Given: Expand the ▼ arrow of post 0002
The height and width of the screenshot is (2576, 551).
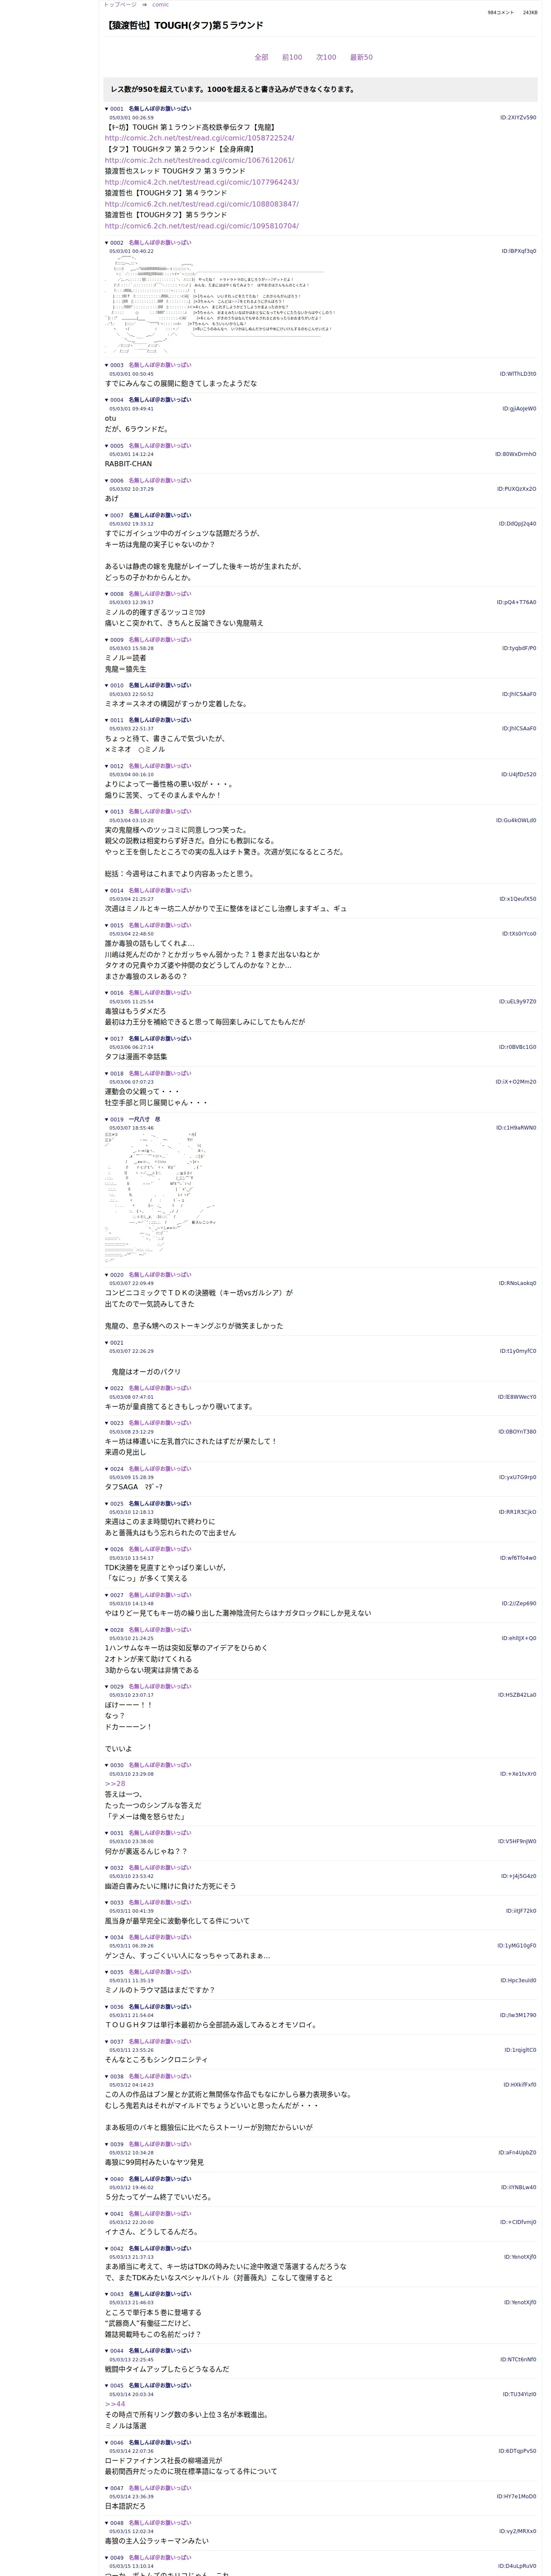Looking at the screenshot, I should click(107, 243).
